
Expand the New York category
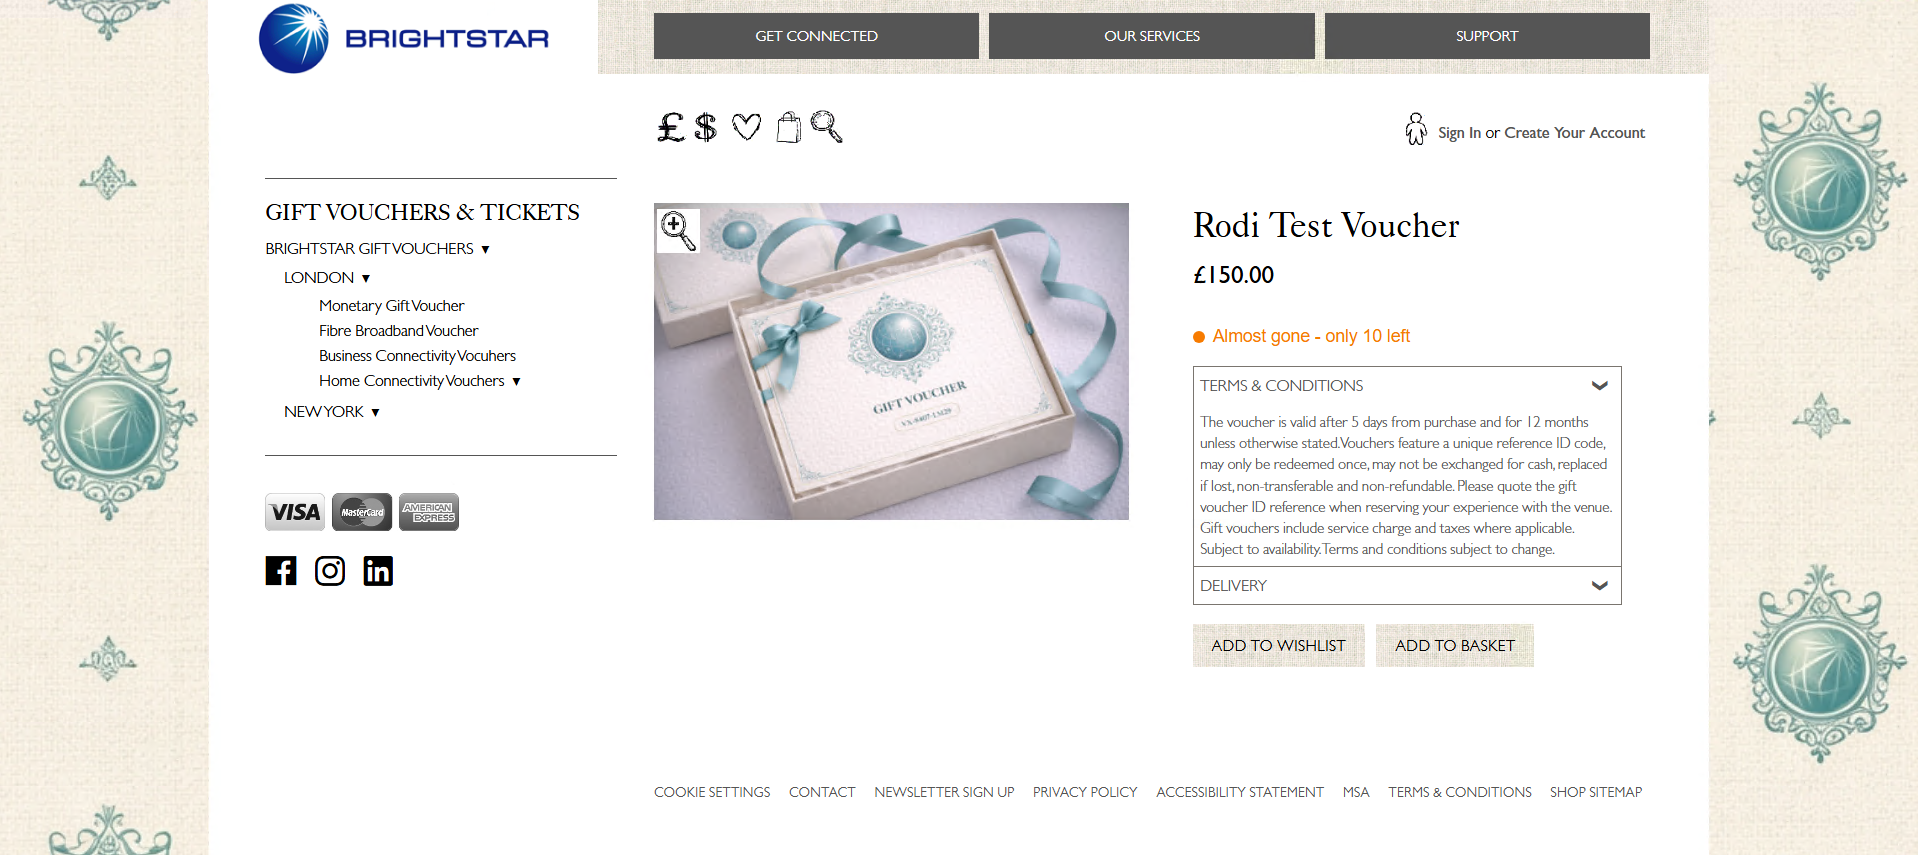click(x=375, y=412)
